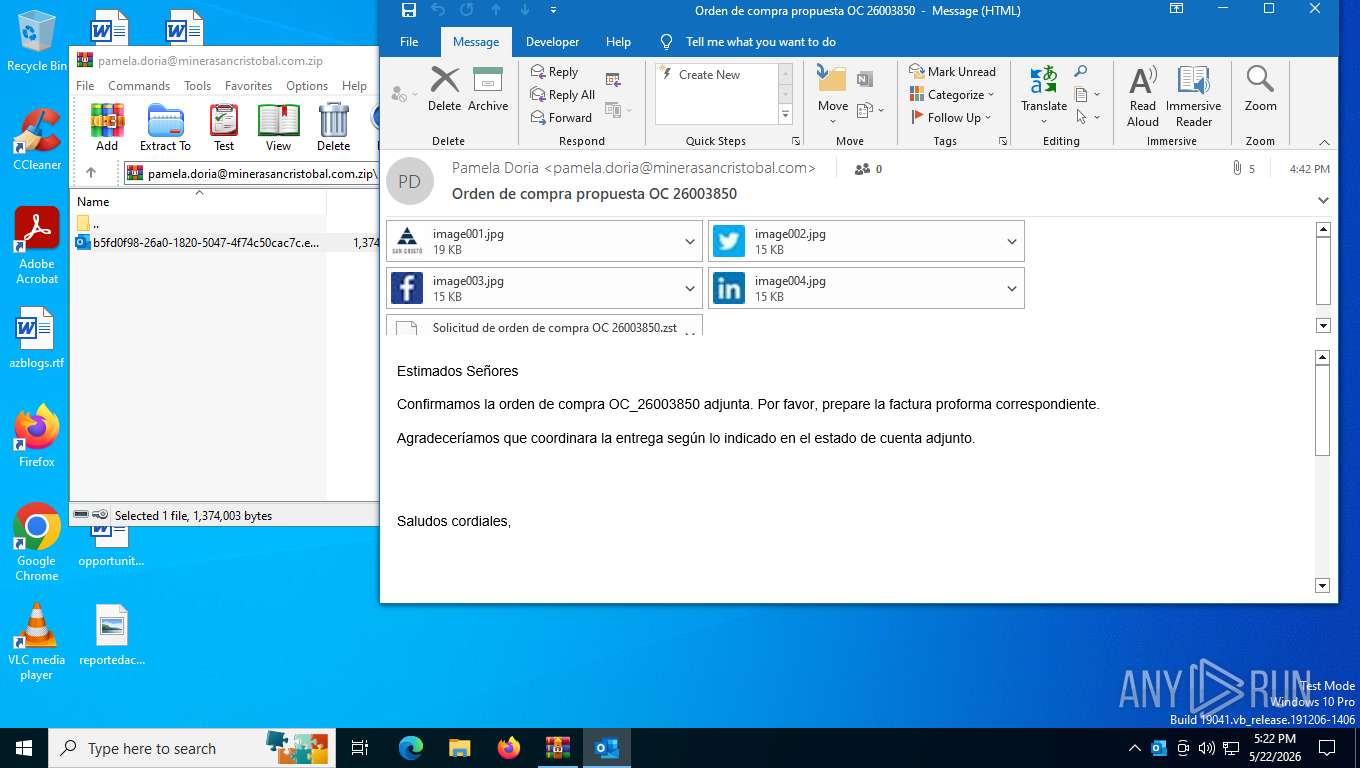This screenshot has width=1360, height=768.
Task: Click the Delete icon in Outlook ribbon
Action: [x=444, y=89]
